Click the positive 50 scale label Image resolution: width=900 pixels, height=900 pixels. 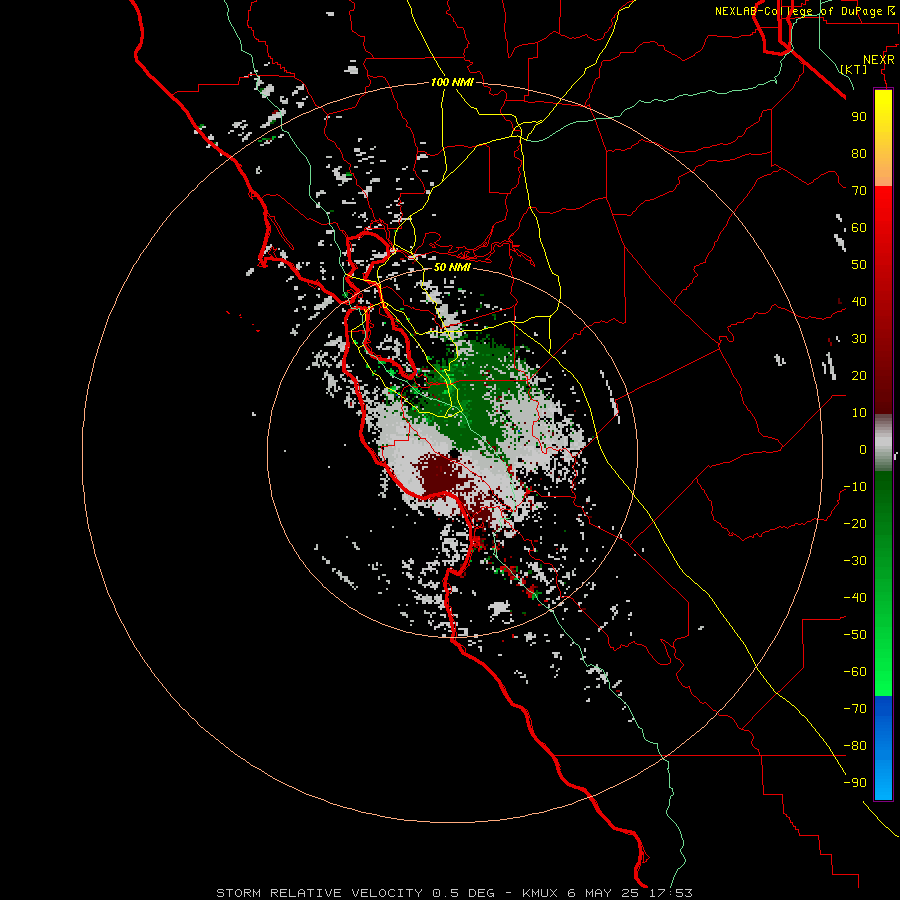tap(859, 265)
